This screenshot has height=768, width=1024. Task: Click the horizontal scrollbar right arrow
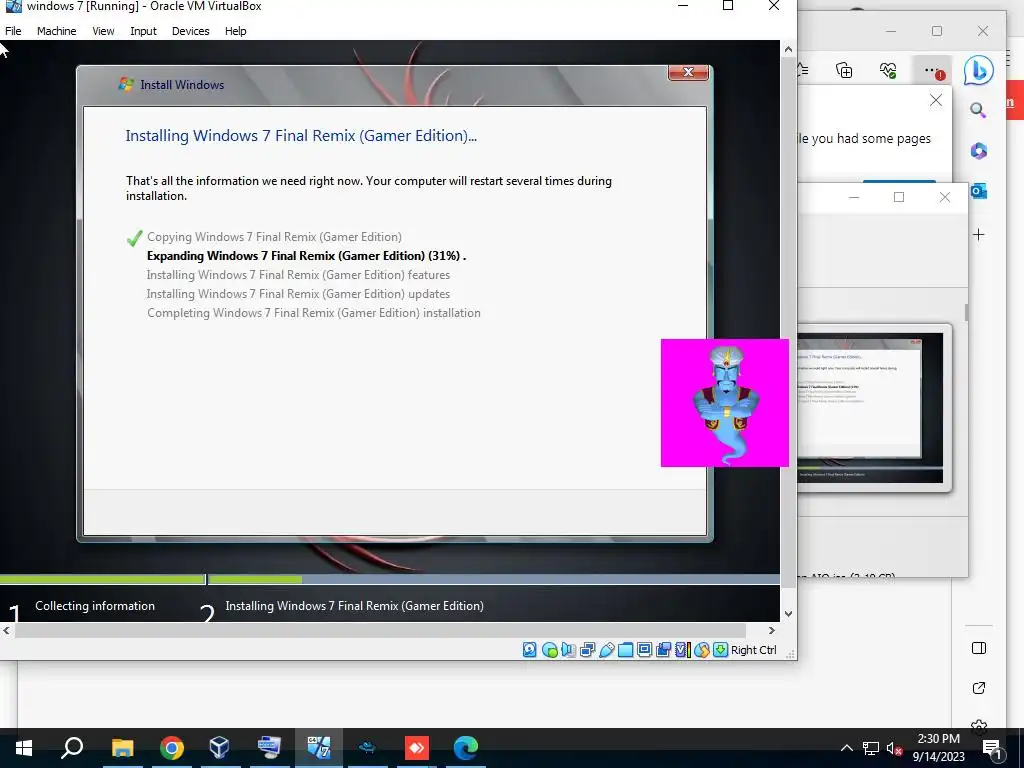[772, 630]
